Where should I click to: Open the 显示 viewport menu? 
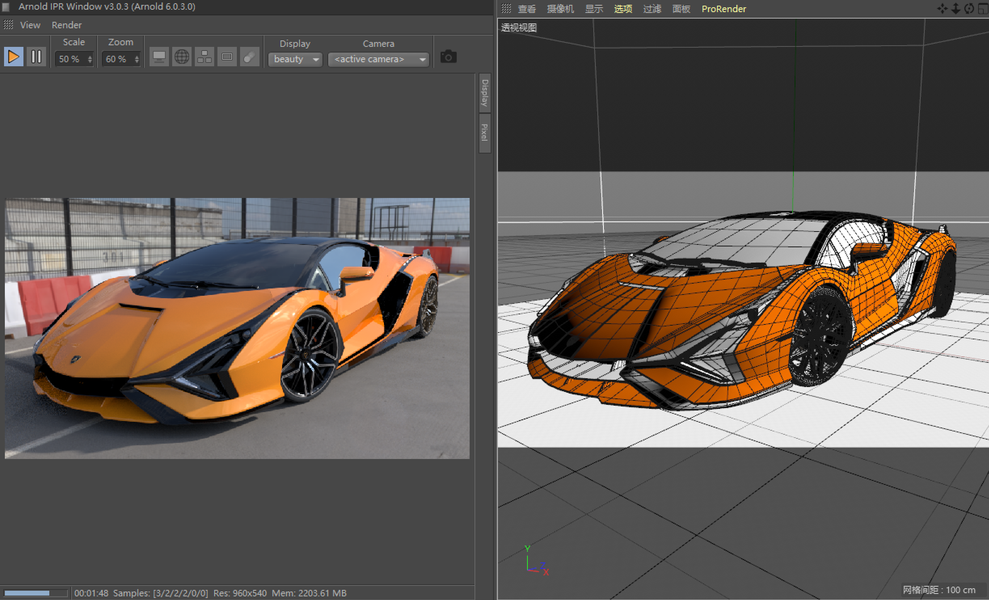coord(594,9)
